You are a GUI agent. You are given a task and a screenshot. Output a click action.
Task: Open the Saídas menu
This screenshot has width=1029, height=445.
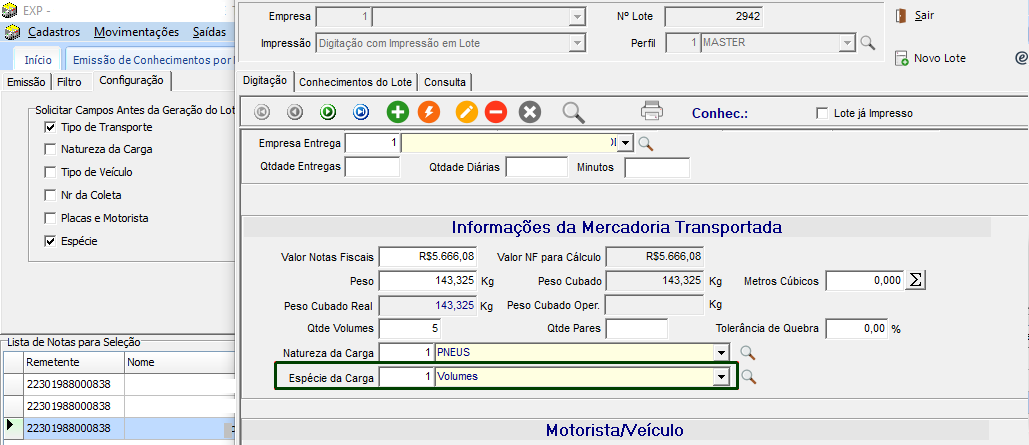[x=209, y=32]
